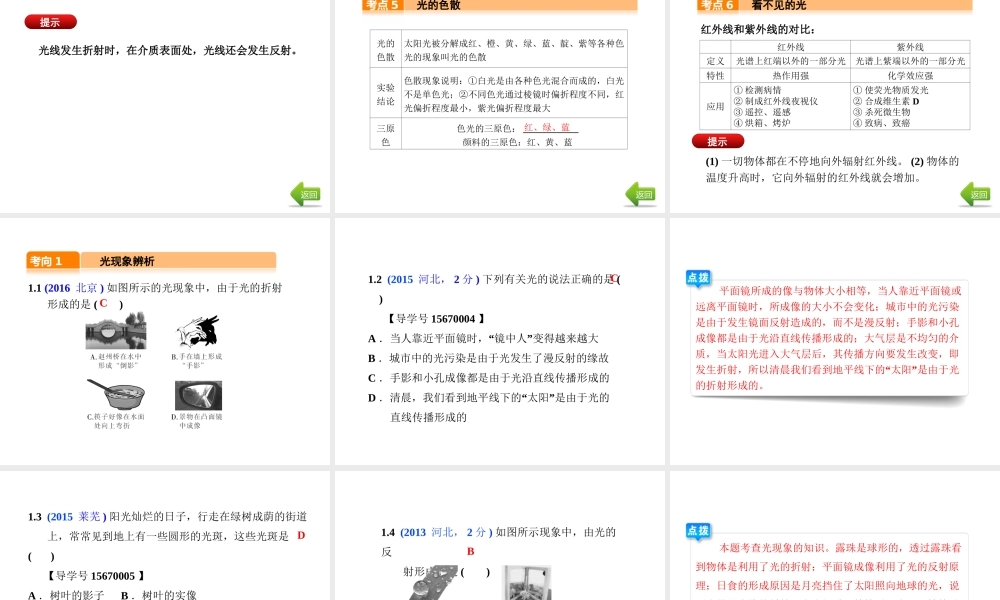Click the 返回 arrow on the 光的色散 slide
The image size is (1000, 600).
(641, 194)
